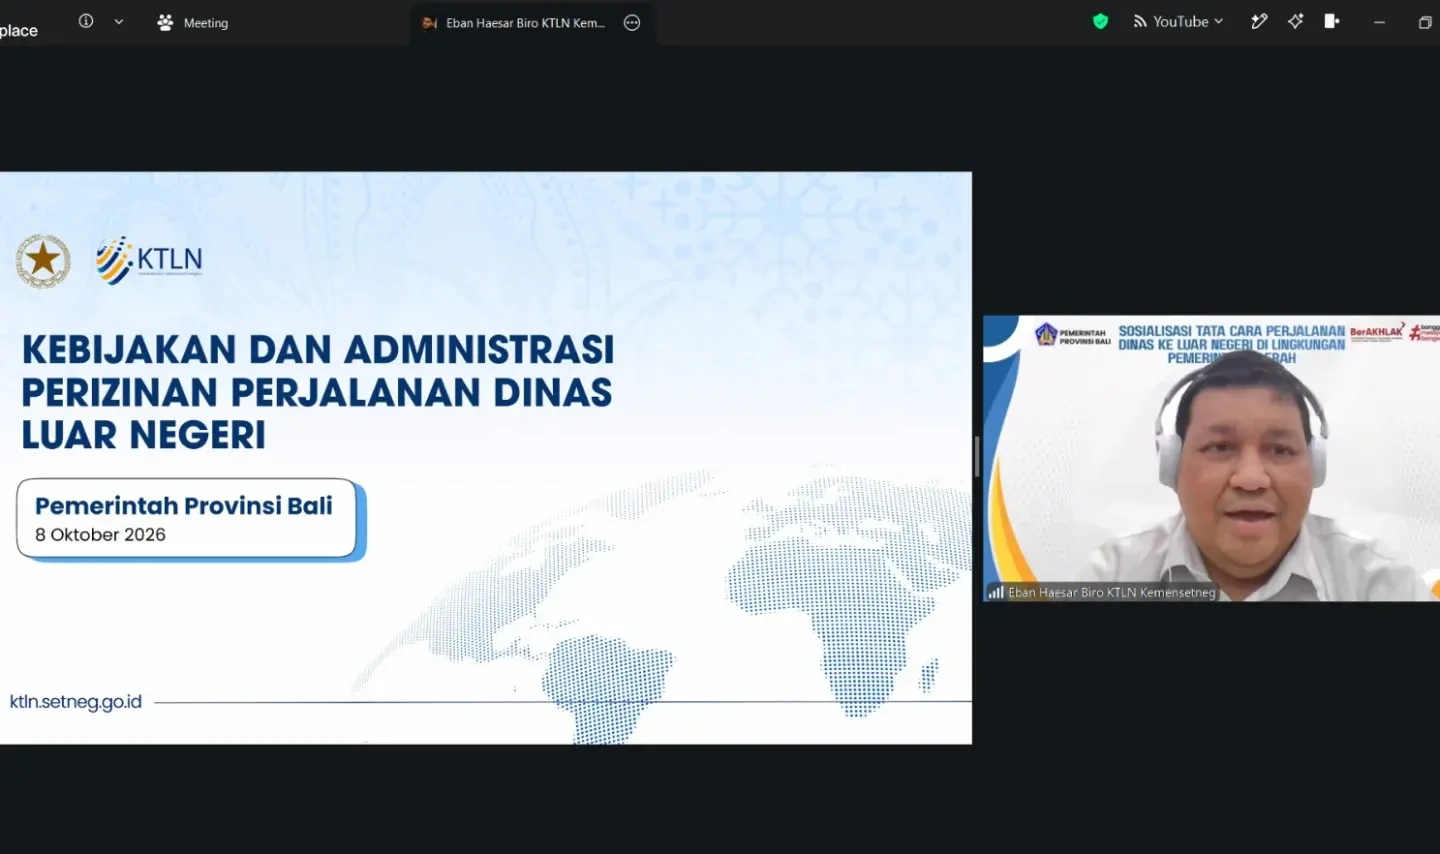Viewport: 1440px width, 854px height.
Task: Open the Meeting tab
Action: click(193, 22)
